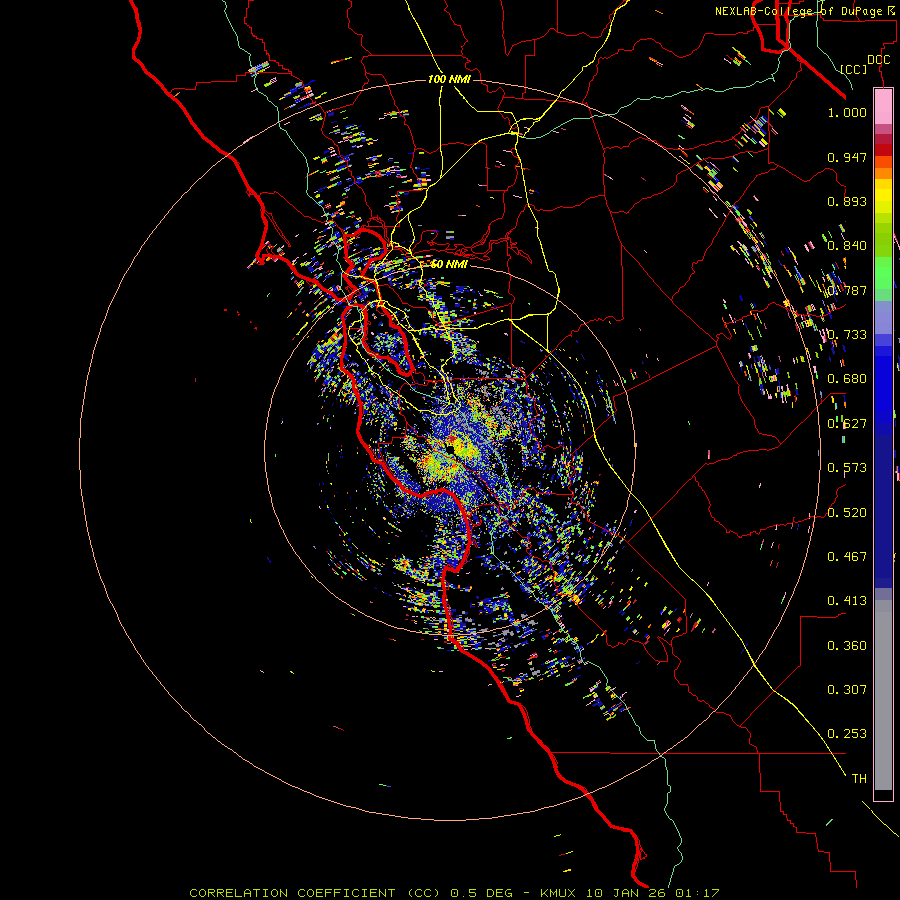The width and height of the screenshot is (900, 900).
Task: Select the 0.413 legend value
Action: [x=847, y=601]
